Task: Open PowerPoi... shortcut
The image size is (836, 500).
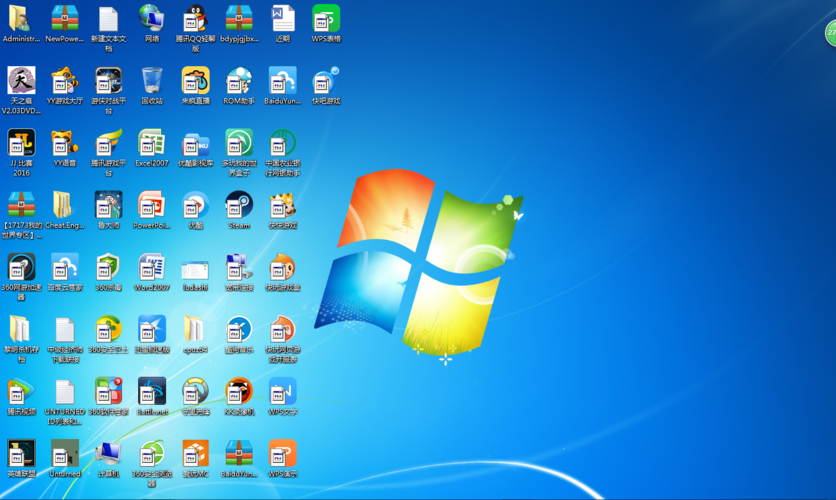Action: 152,205
